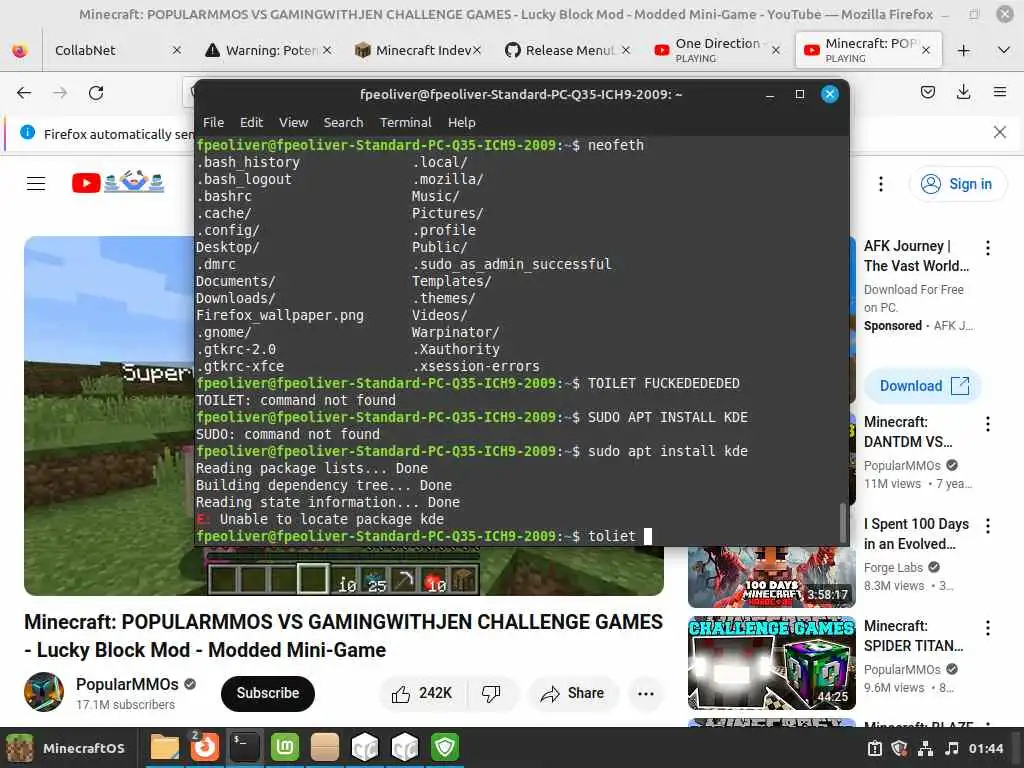The height and width of the screenshot is (768, 1024).
Task: List all tabs with the chevron dropdown
Action: [1004, 50]
